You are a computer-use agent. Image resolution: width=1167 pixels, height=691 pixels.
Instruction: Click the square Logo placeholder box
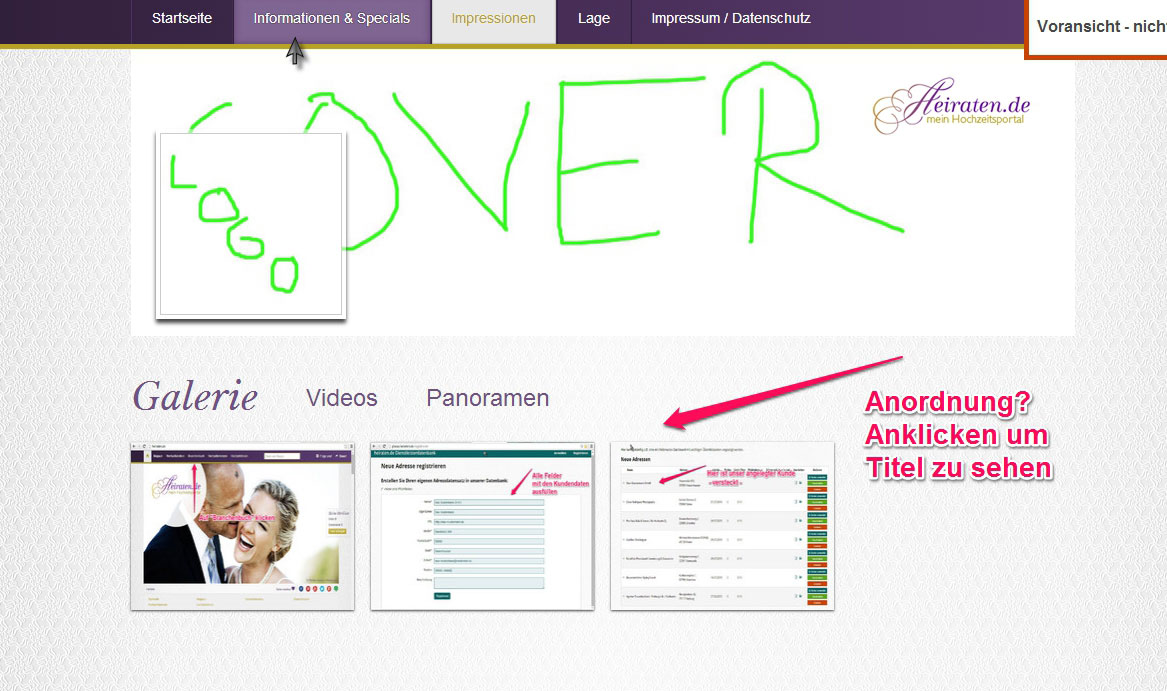click(251, 226)
